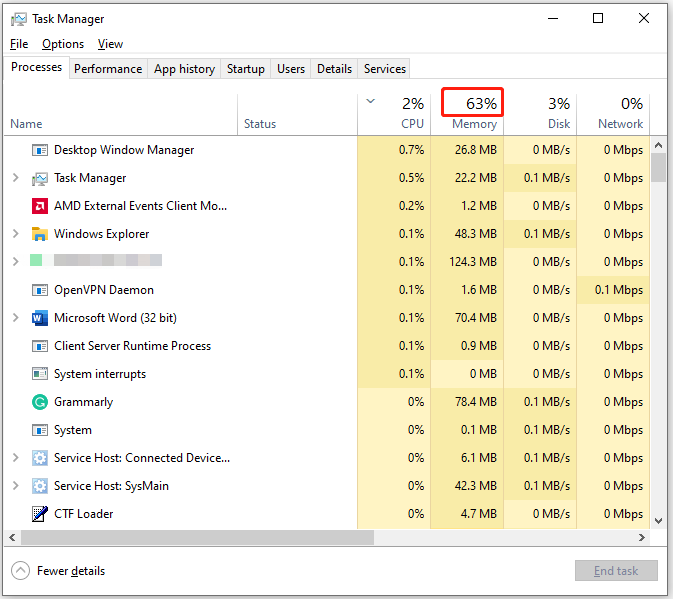Click the 48.3 MB memory cell
The height and width of the screenshot is (599, 673).
click(x=467, y=234)
